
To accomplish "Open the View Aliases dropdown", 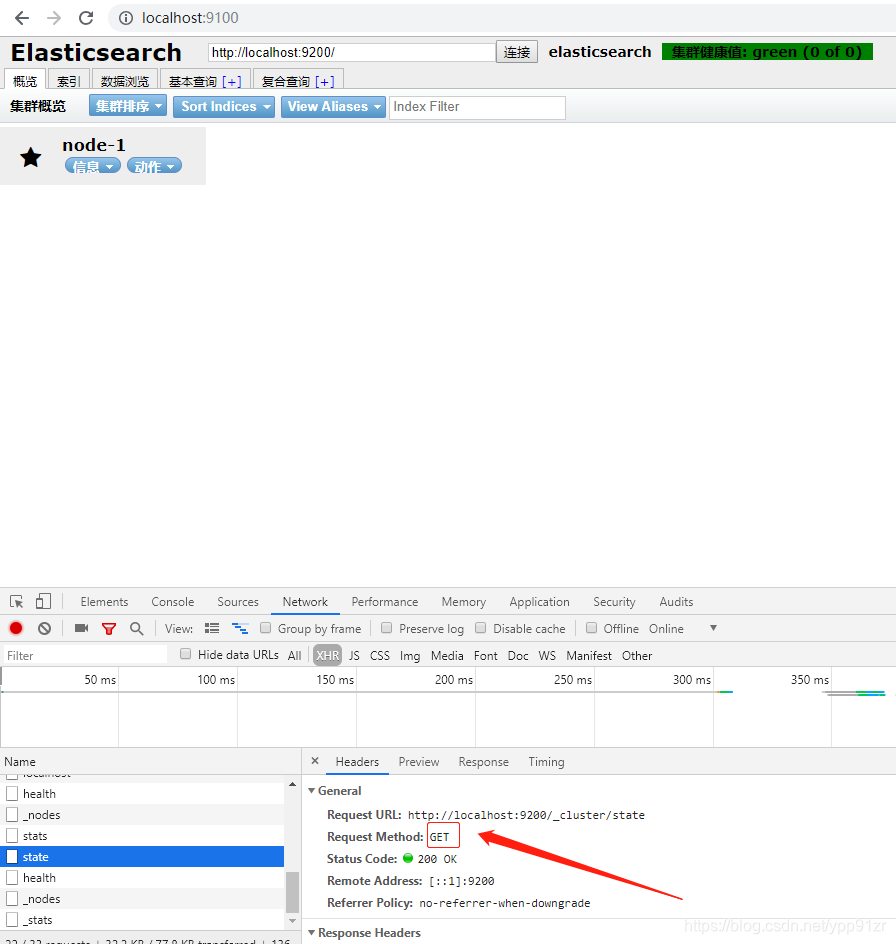I will (x=333, y=107).
